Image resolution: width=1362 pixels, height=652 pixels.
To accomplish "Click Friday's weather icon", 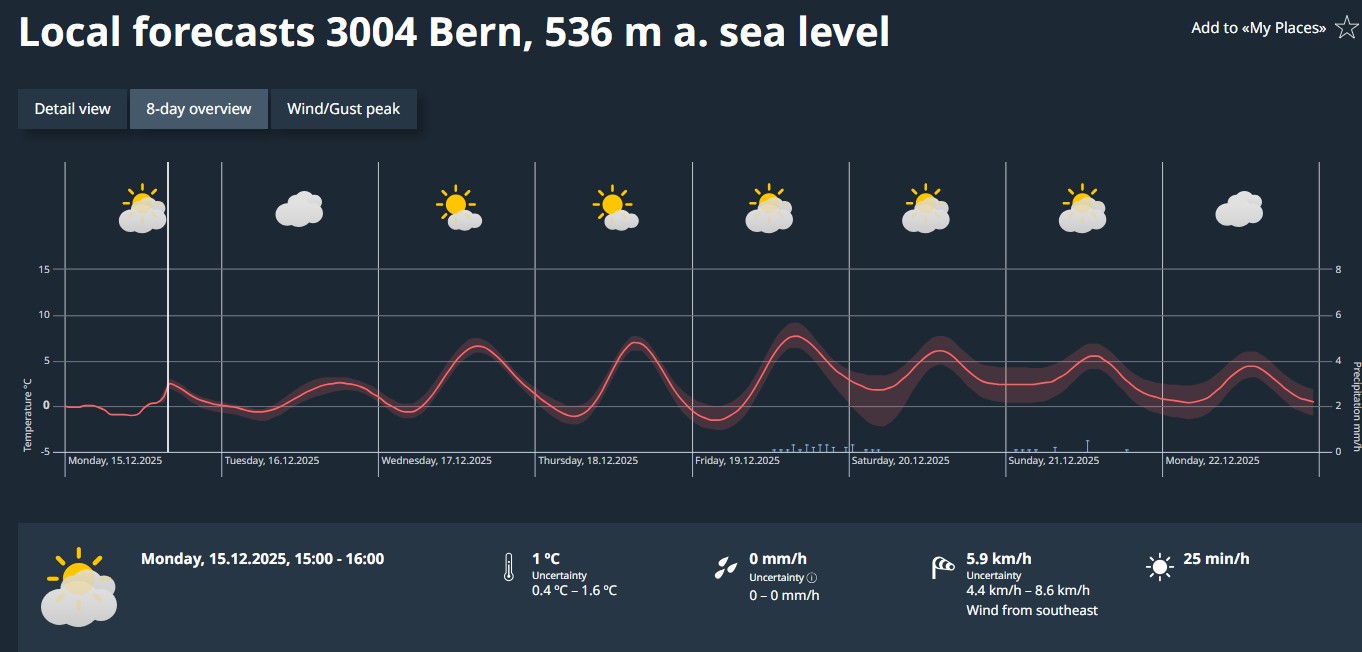I will point(770,209).
